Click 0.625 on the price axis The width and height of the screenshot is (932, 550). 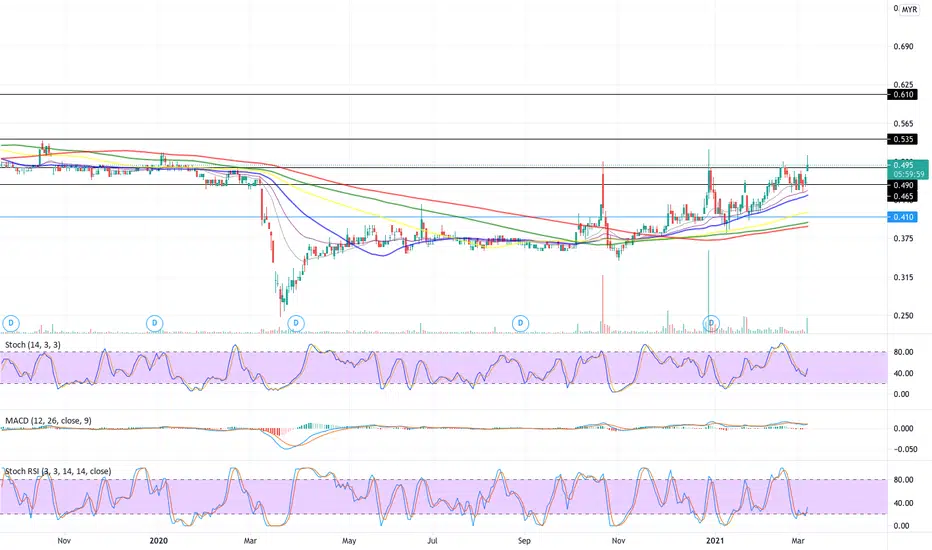click(x=903, y=85)
